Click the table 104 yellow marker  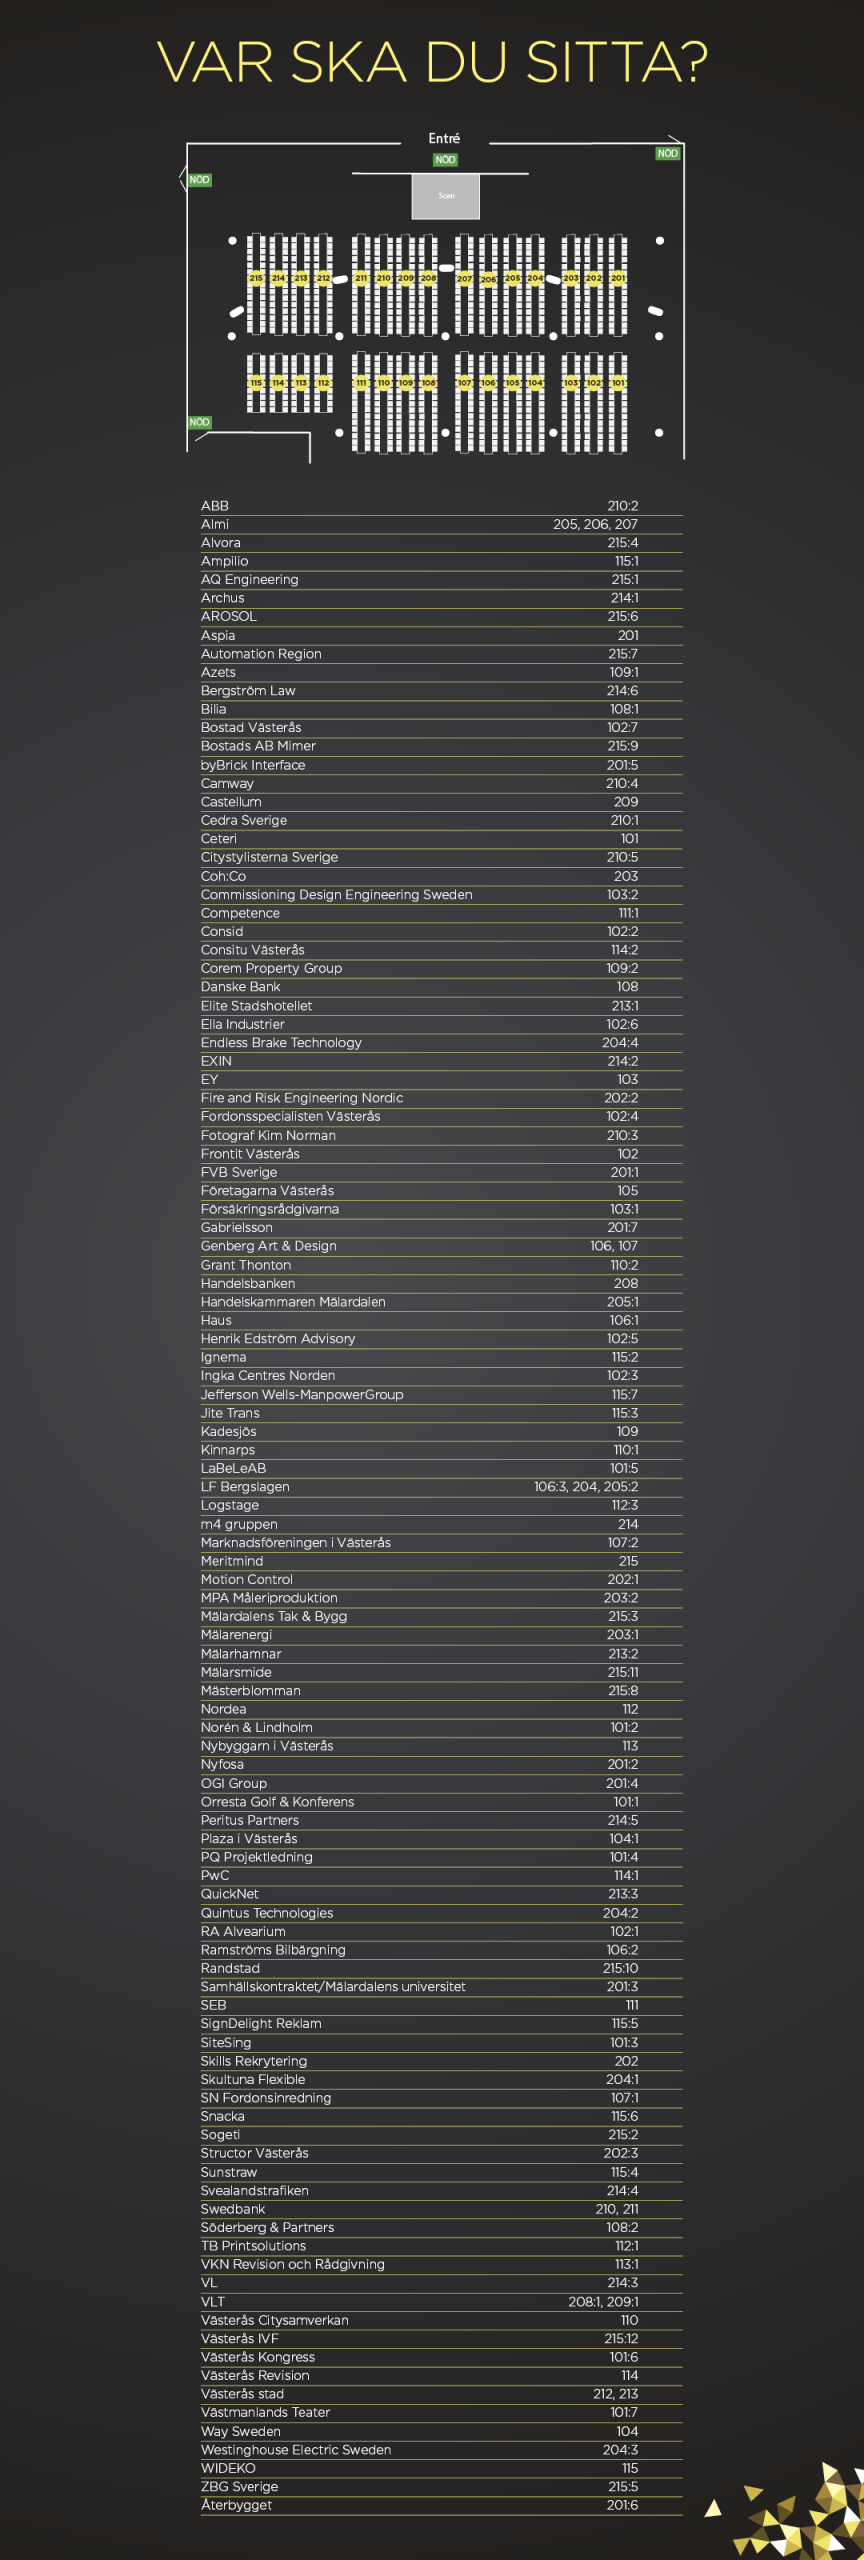pyautogui.click(x=536, y=383)
